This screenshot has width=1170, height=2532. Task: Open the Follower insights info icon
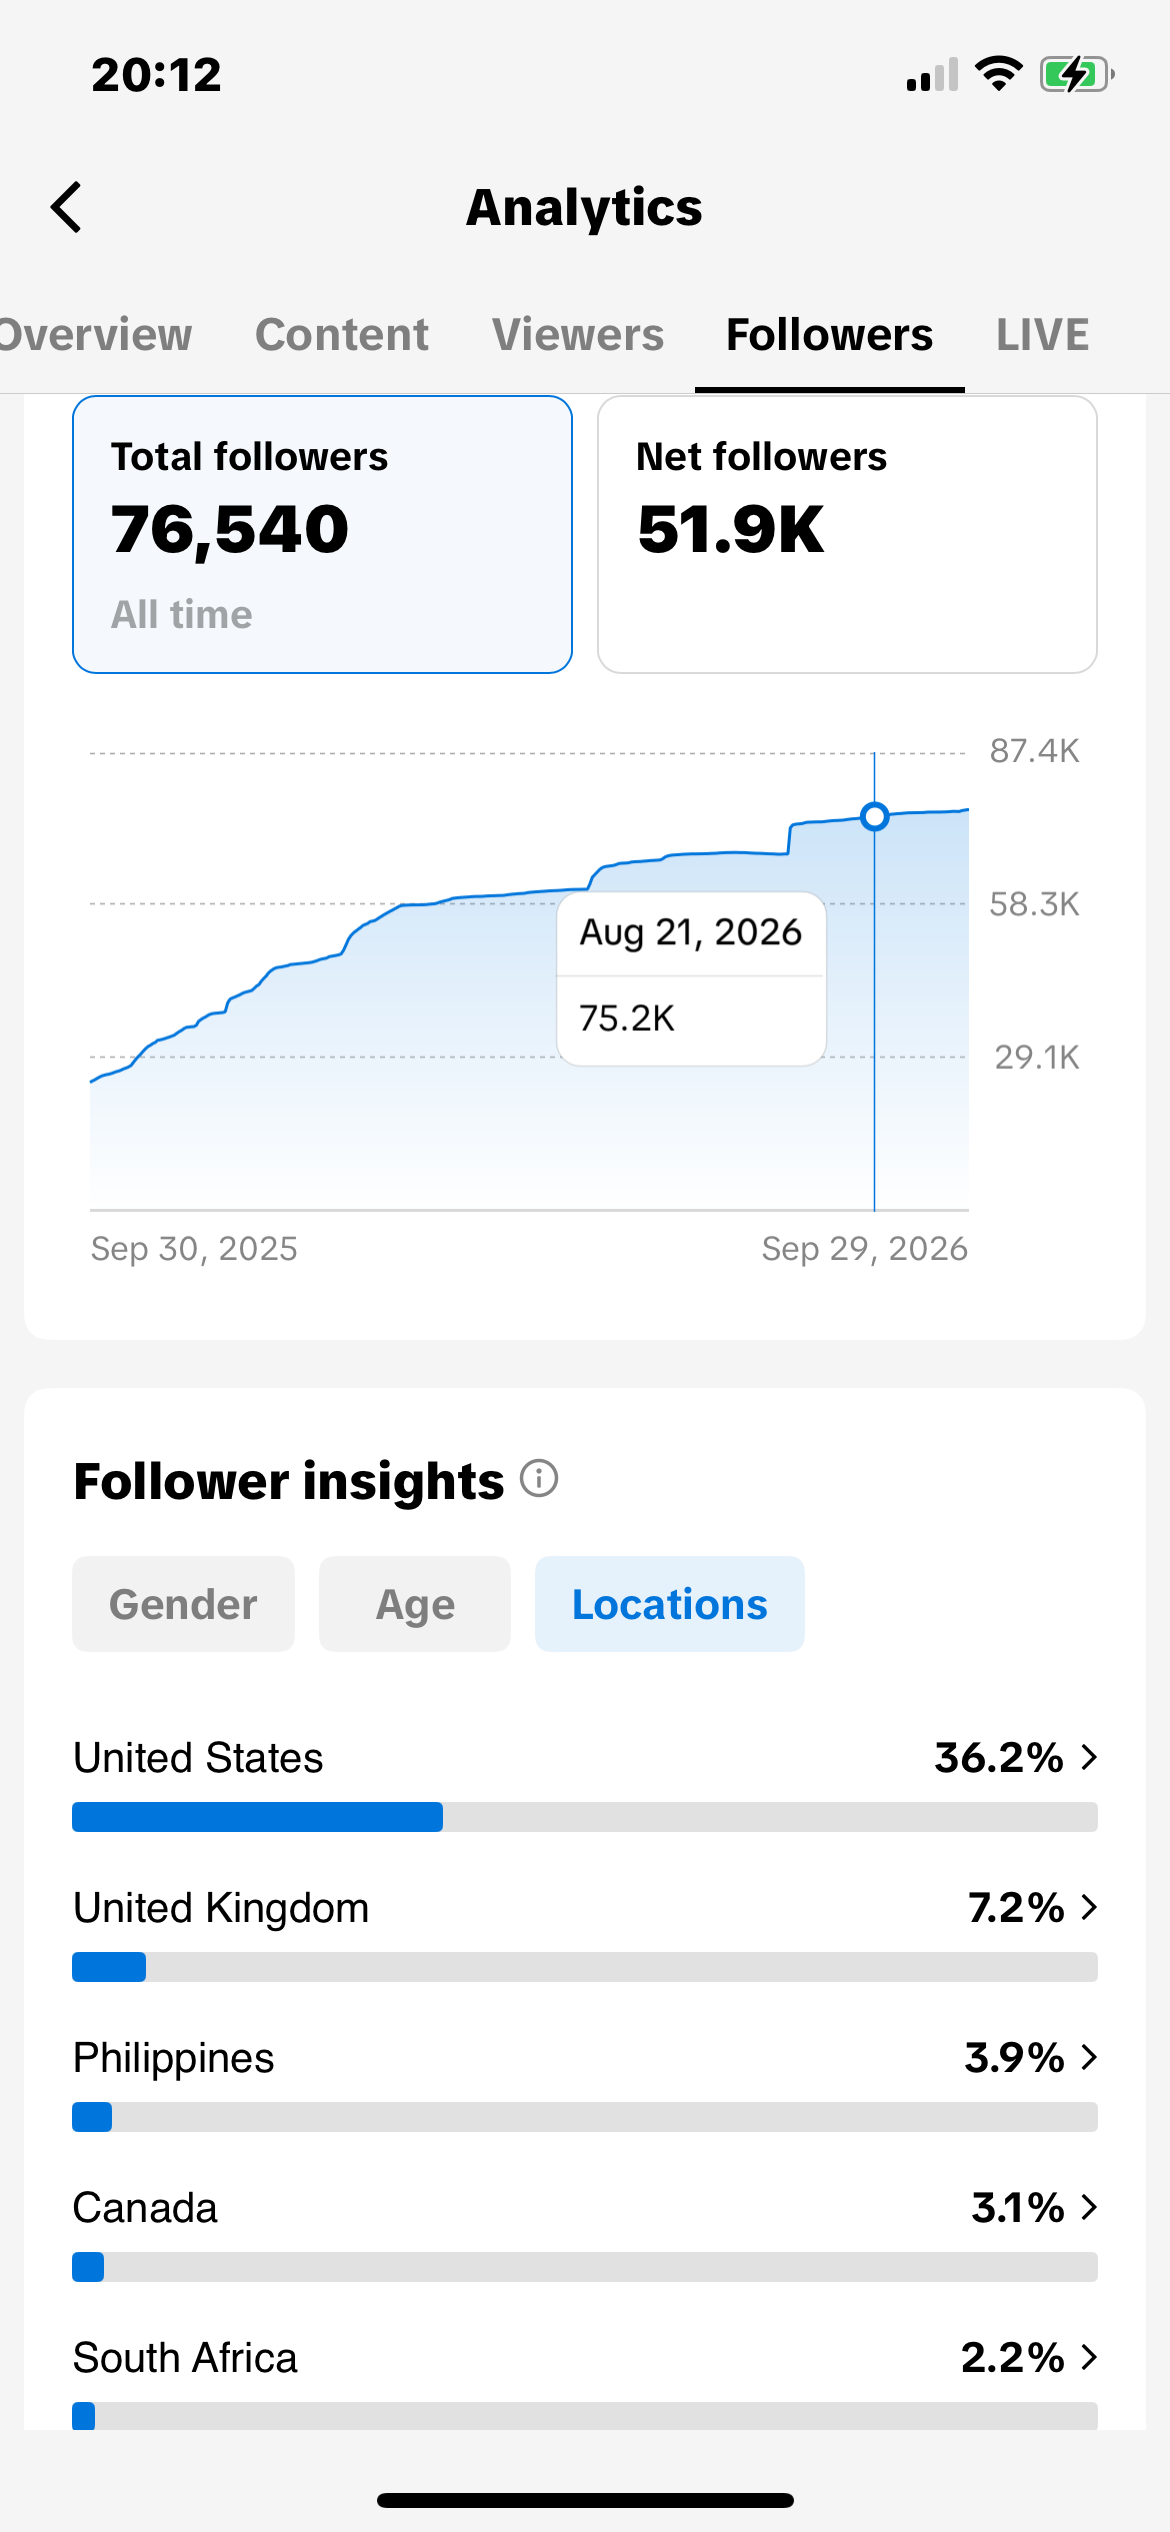pyautogui.click(x=539, y=1478)
